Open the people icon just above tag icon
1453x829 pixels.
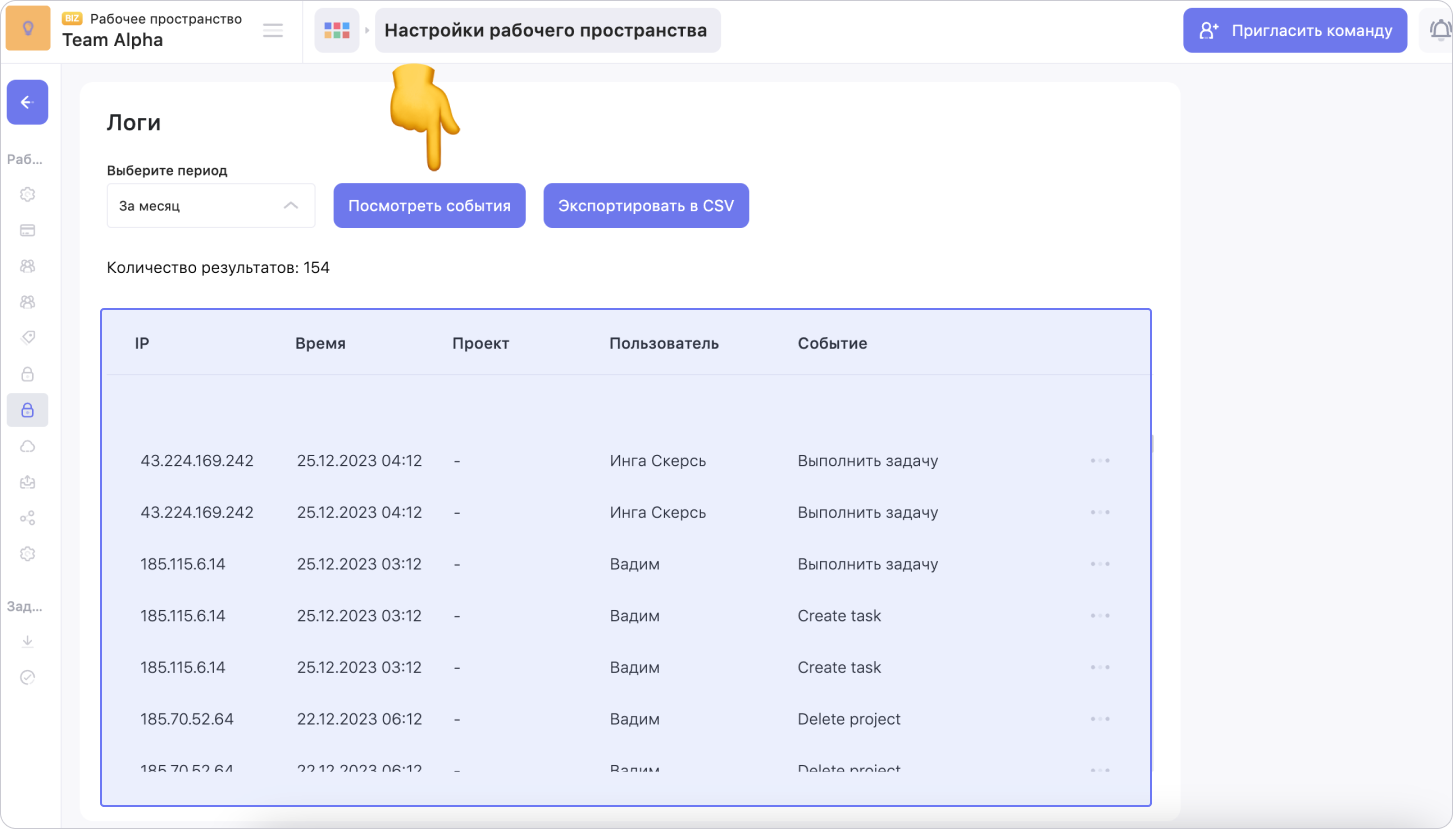(28, 302)
